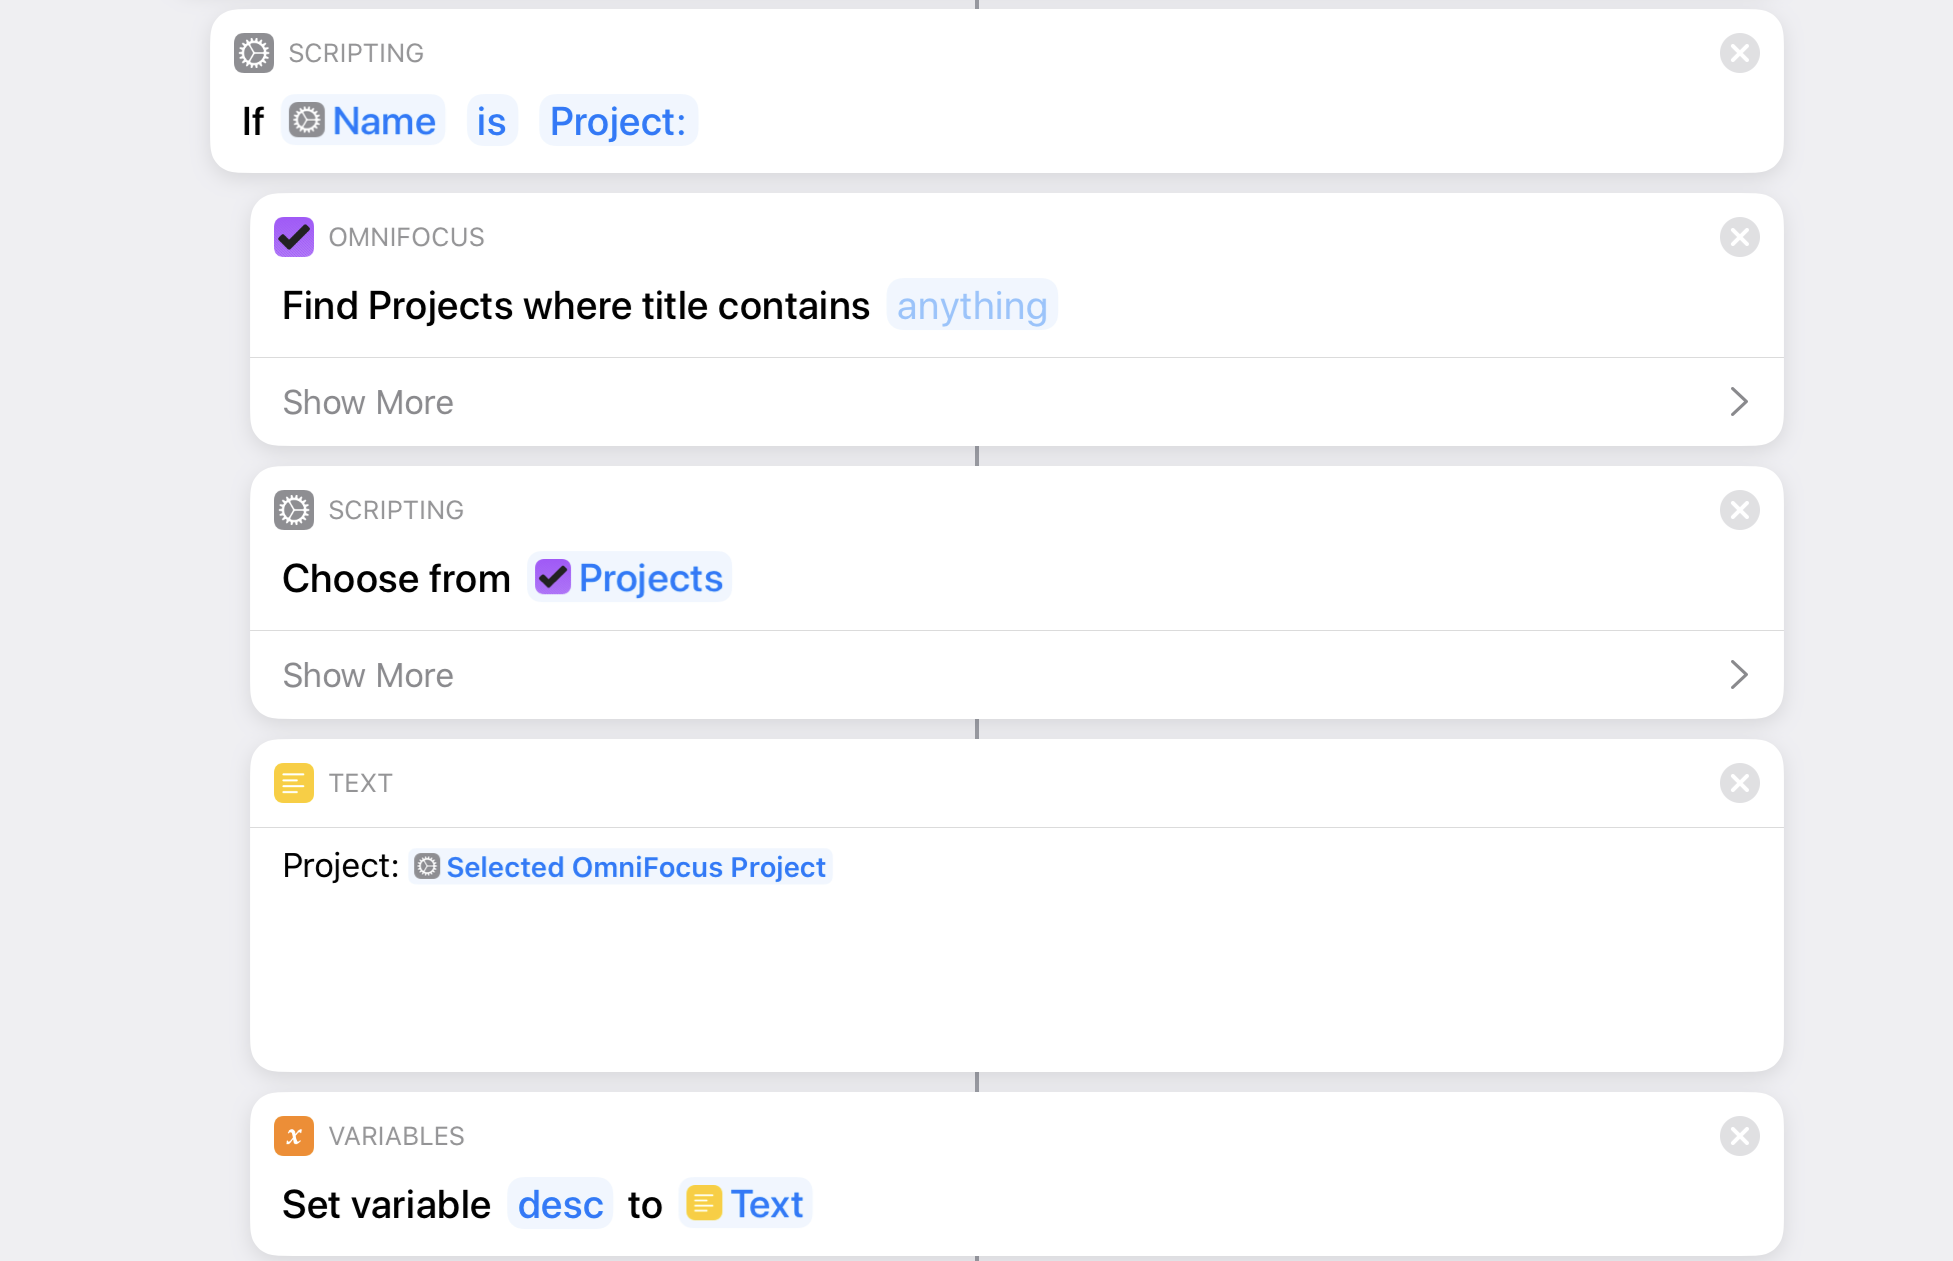Click the Selected OmniFocus Project token
This screenshot has height=1261, width=1953.
621,867
